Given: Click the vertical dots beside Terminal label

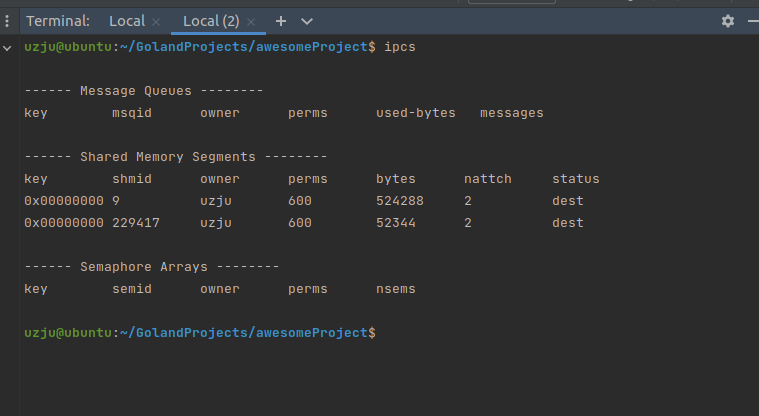Looking at the screenshot, I should [8, 21].
